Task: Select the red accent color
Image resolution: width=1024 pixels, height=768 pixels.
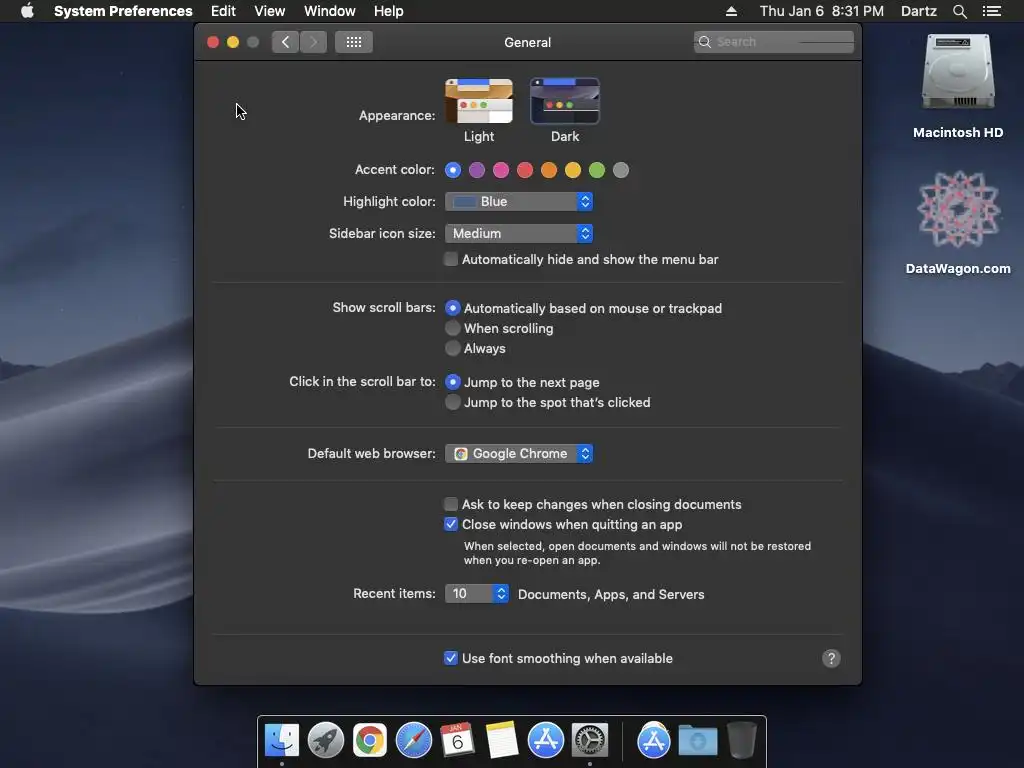Action: click(525, 170)
